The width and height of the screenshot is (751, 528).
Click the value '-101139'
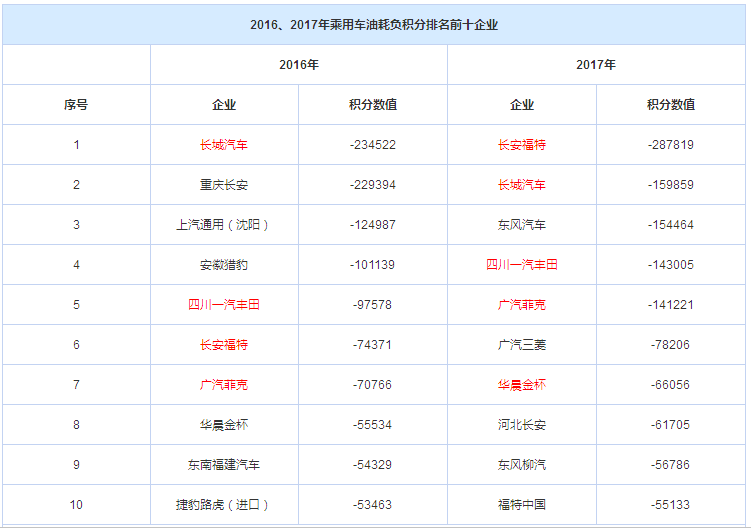pos(373,264)
